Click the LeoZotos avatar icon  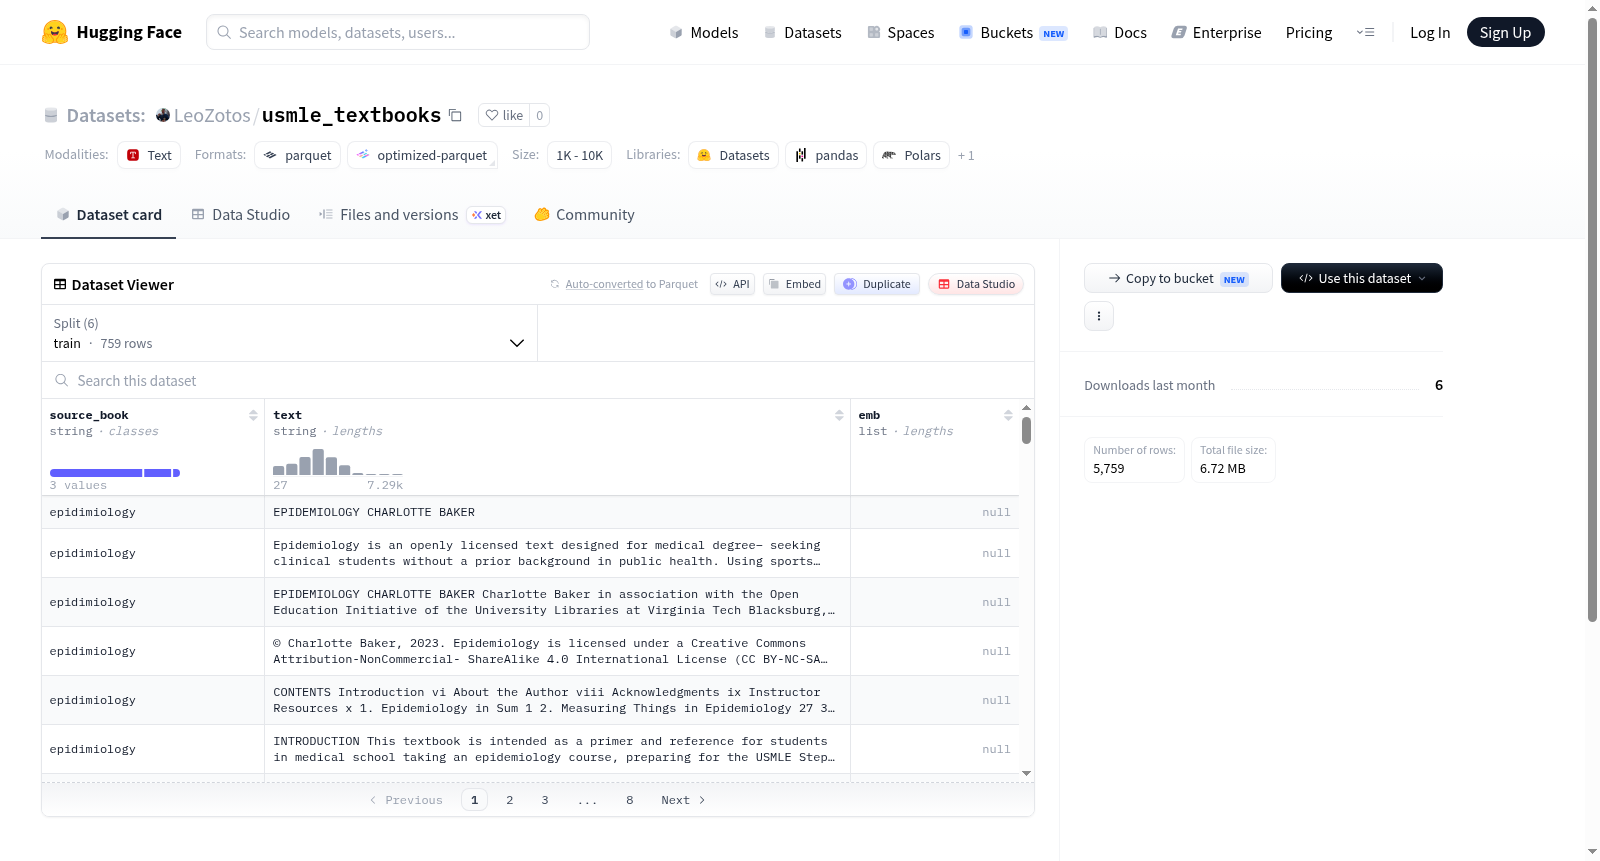pos(163,115)
